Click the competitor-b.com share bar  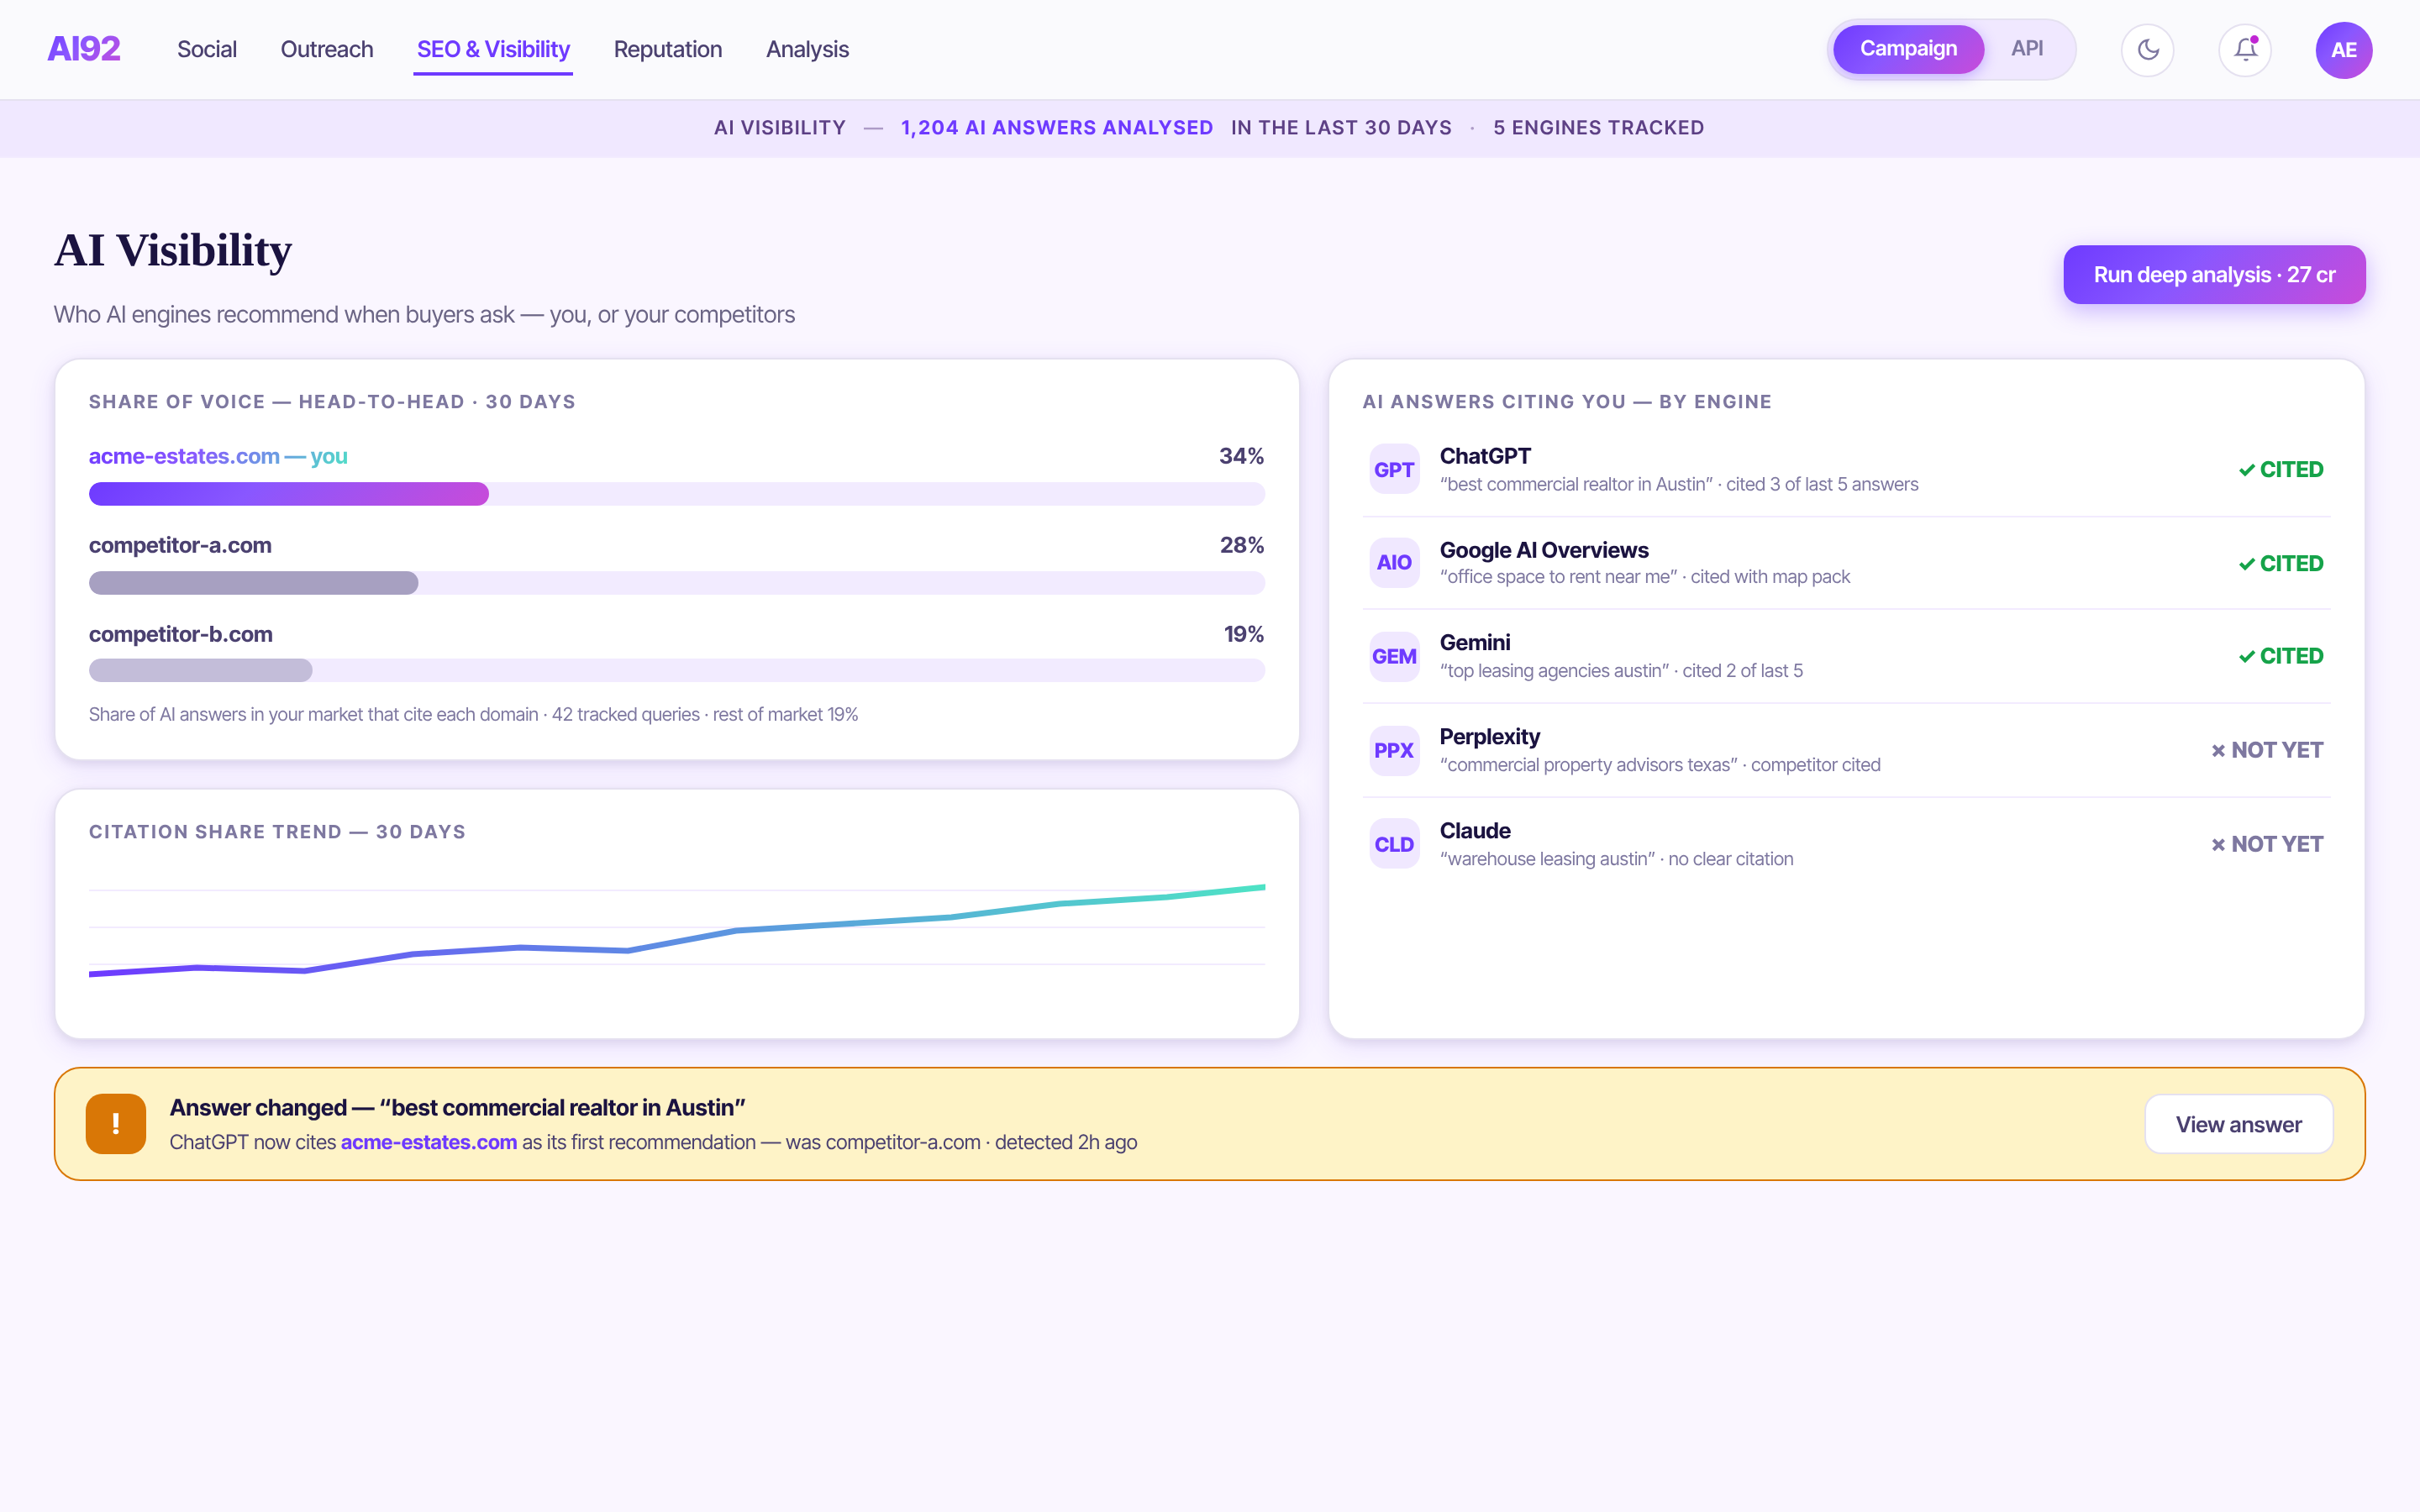[677, 670]
